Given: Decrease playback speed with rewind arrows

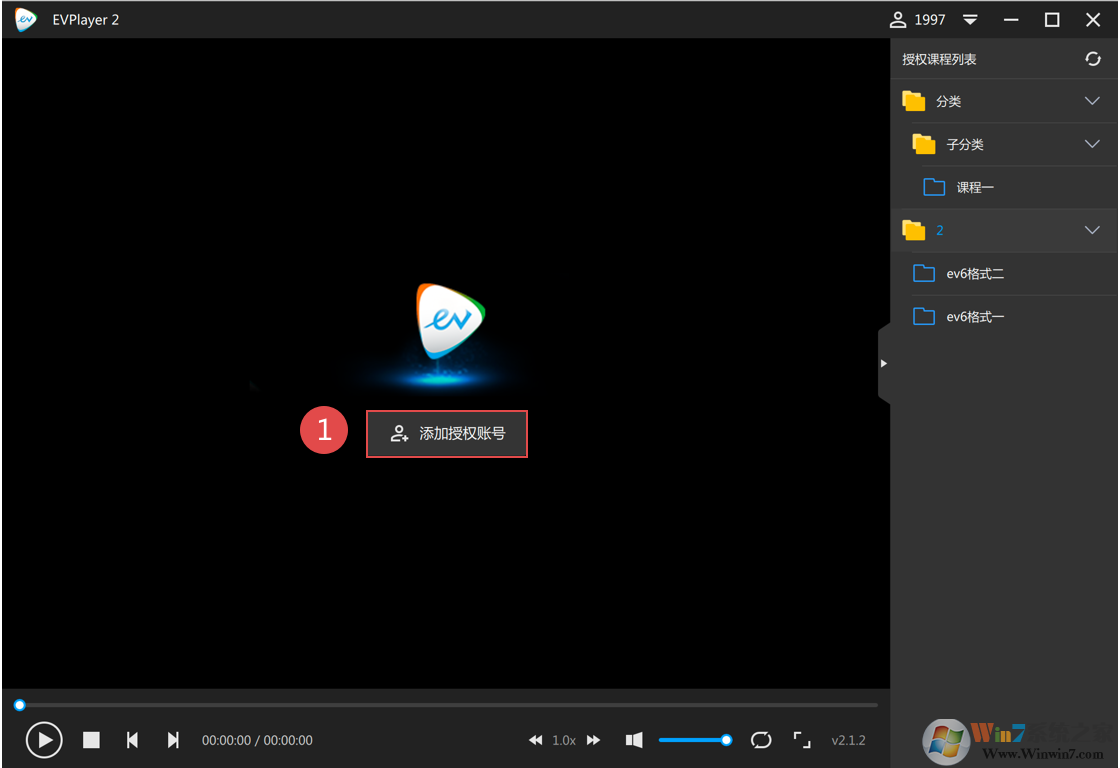Looking at the screenshot, I should 535,740.
